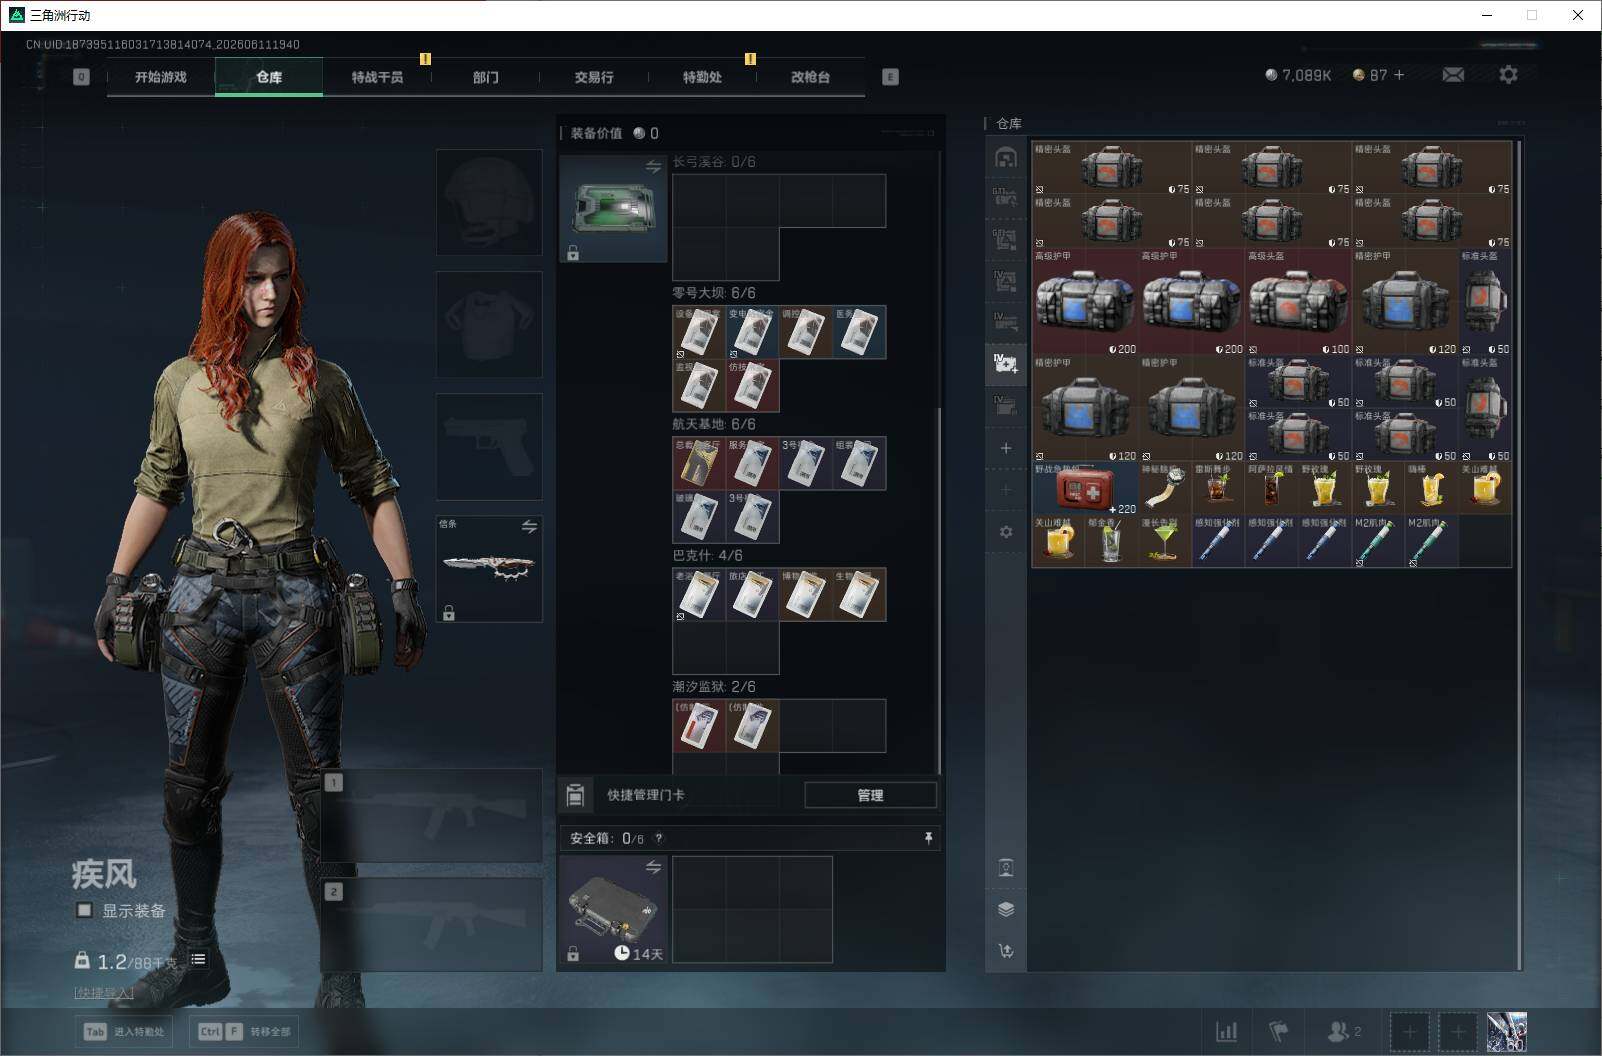Switch to the 开始游戏 tab
This screenshot has height=1056, width=1602.
pos(161,77)
